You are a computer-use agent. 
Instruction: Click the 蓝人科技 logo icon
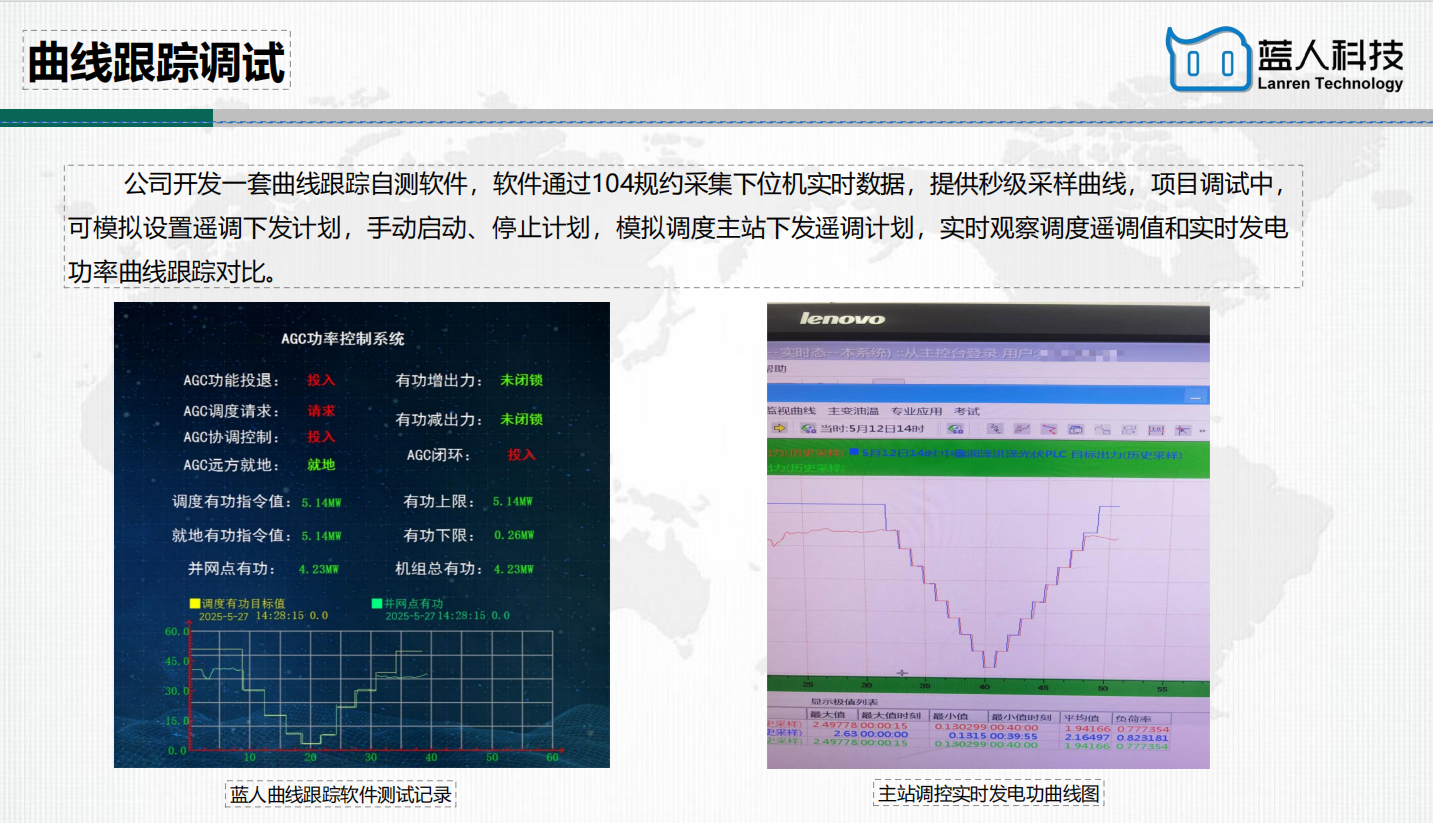[1208, 62]
